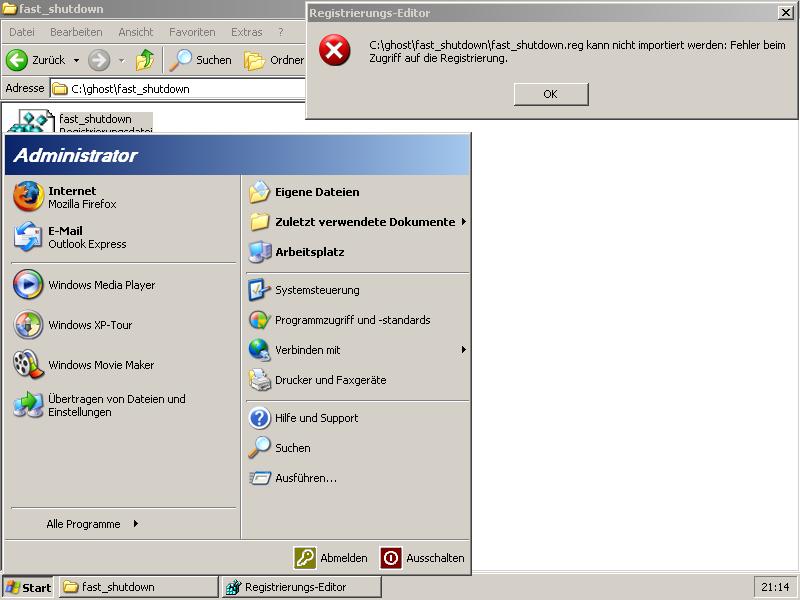Expand Alle Programme list
Viewport: 800px width, 600px height.
click(92, 524)
